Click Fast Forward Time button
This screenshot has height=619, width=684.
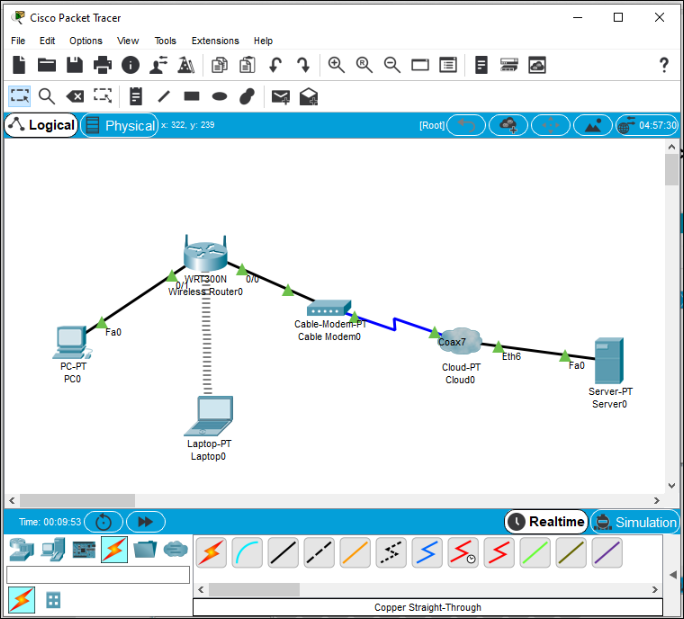[x=145, y=522]
